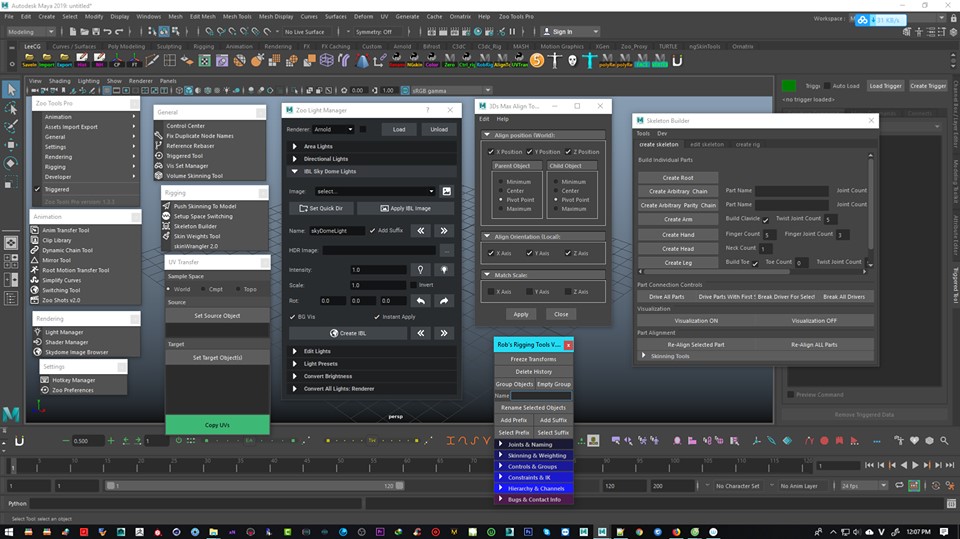Launch Push Skinning To Model

point(204,206)
